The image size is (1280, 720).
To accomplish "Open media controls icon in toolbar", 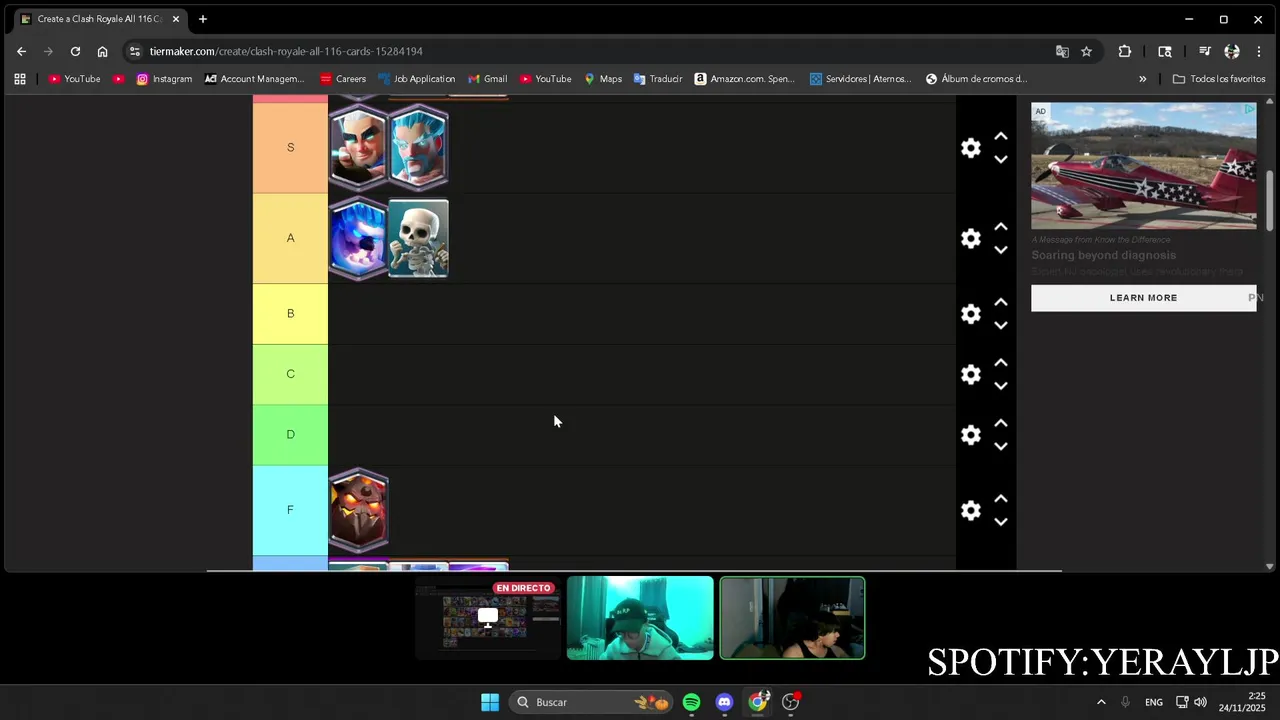I will point(1204,51).
